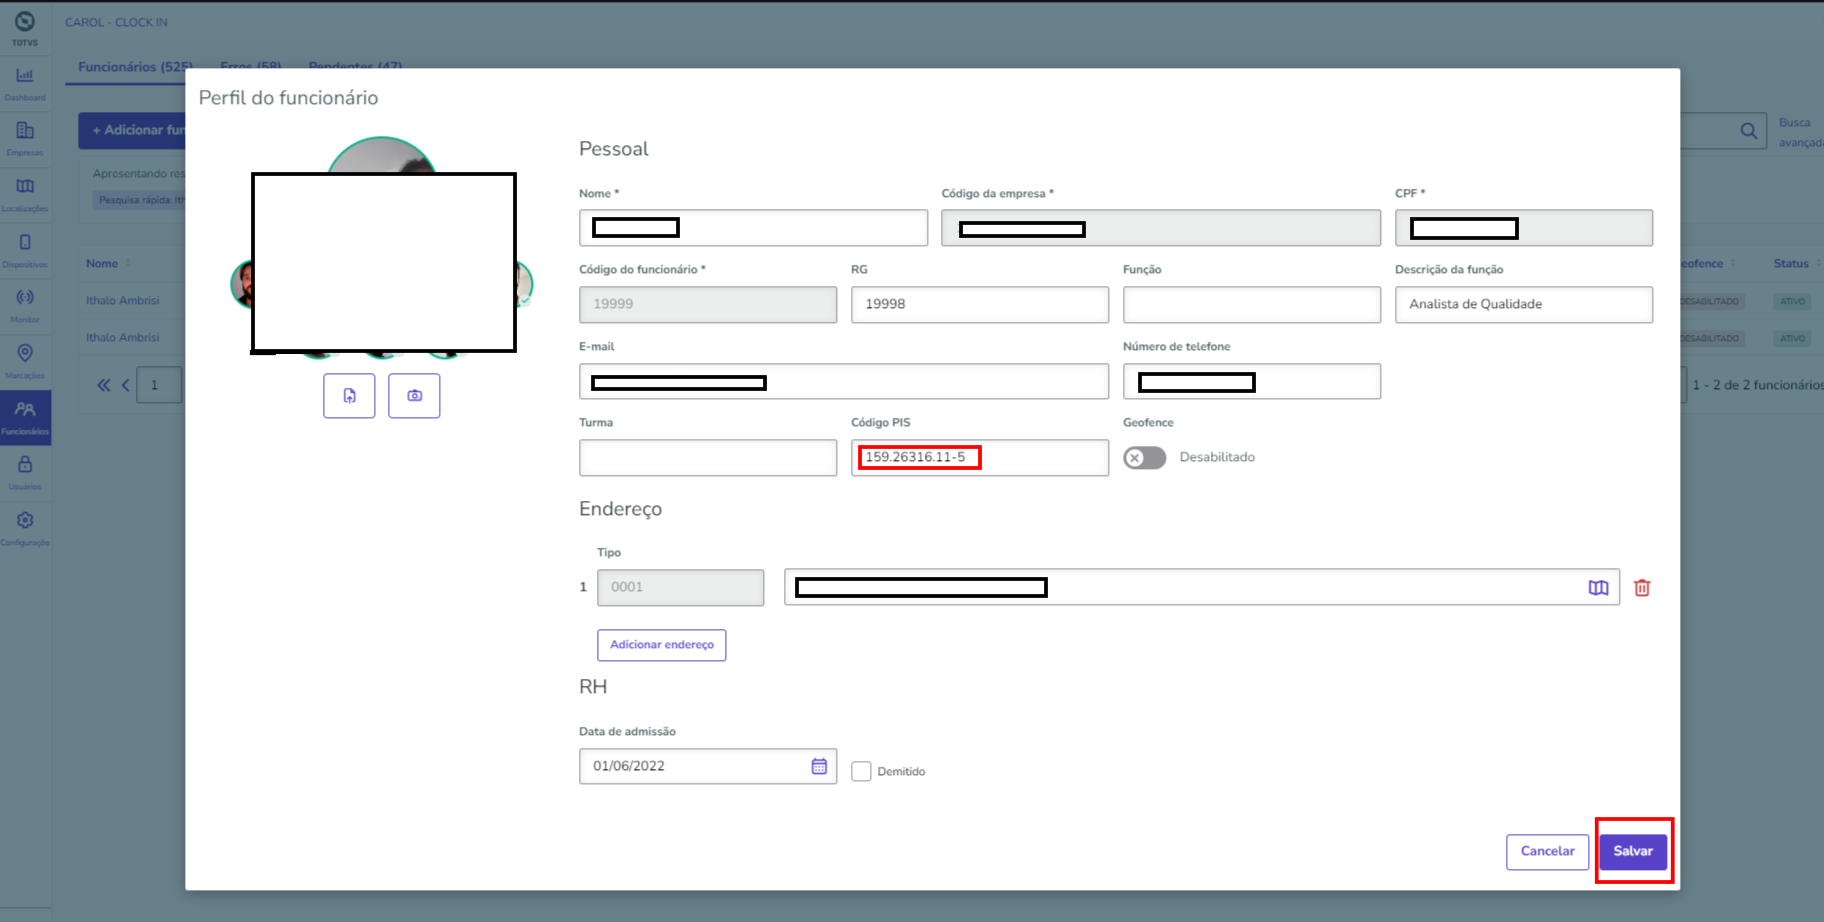The image size is (1824, 922).
Task: Open Localizações from the sidebar
Action: pyautogui.click(x=25, y=194)
